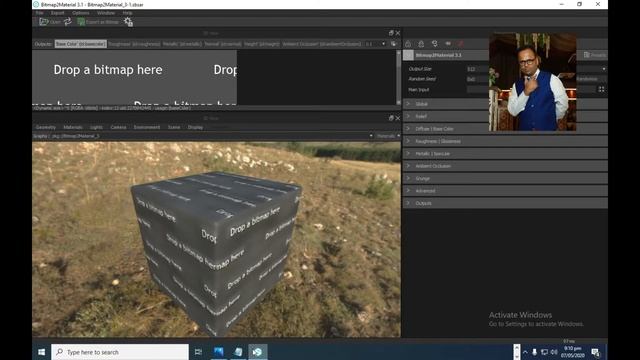Open Scene menu in 3D view
Viewport: 640px width, 360px height.
174,127
